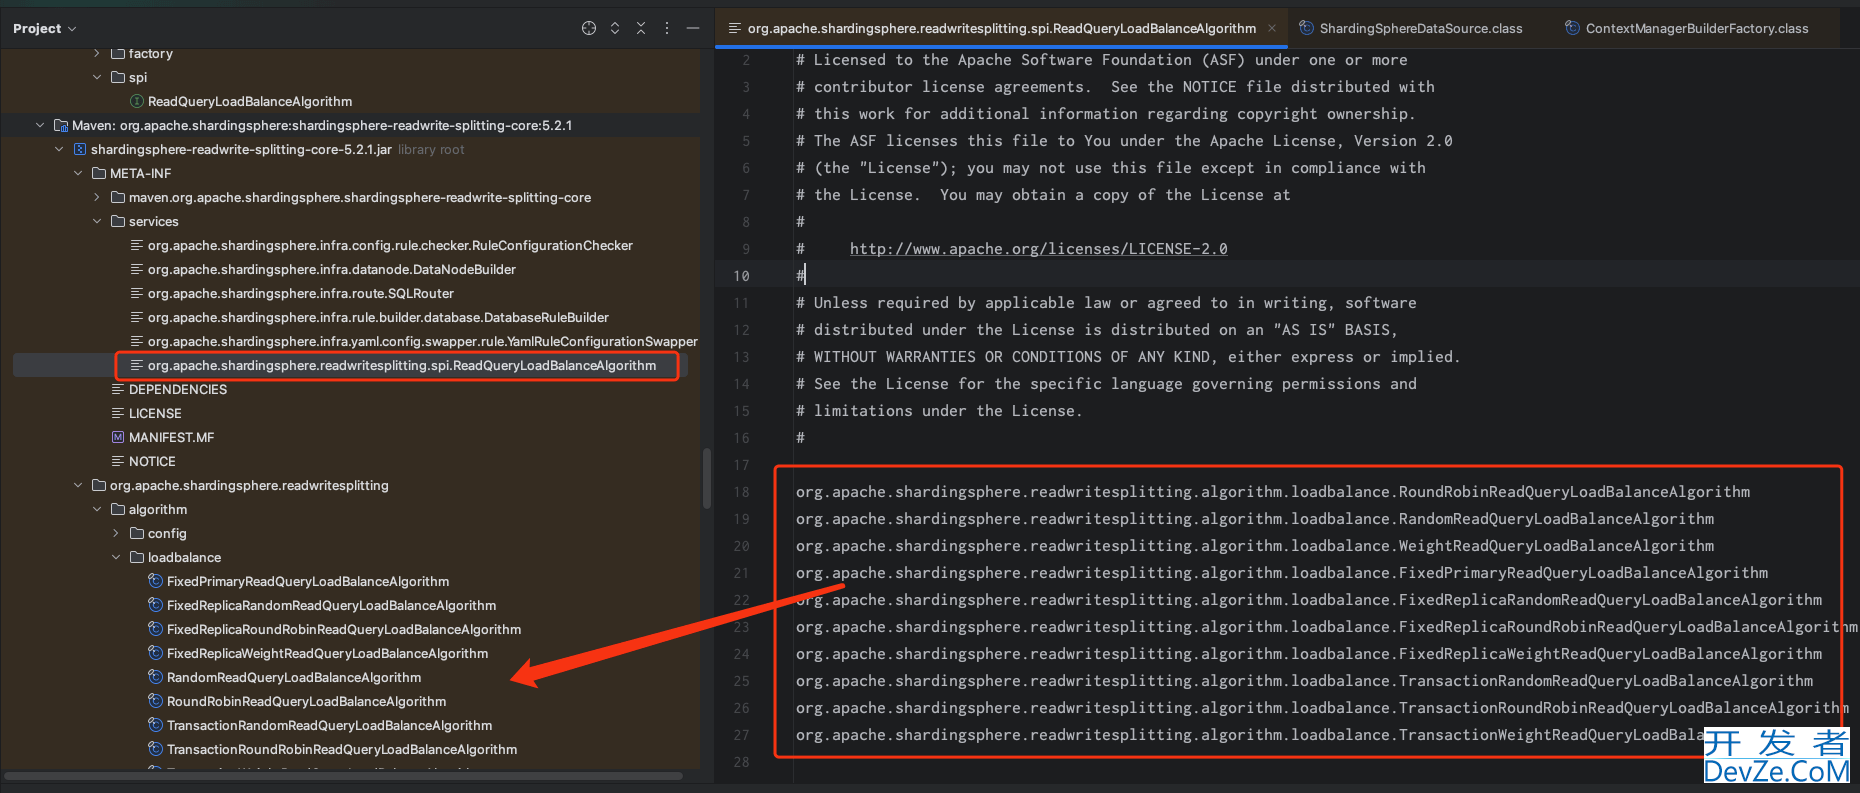Open the Project panel options menu (three dots)
1860x793 pixels.
coord(667,28)
